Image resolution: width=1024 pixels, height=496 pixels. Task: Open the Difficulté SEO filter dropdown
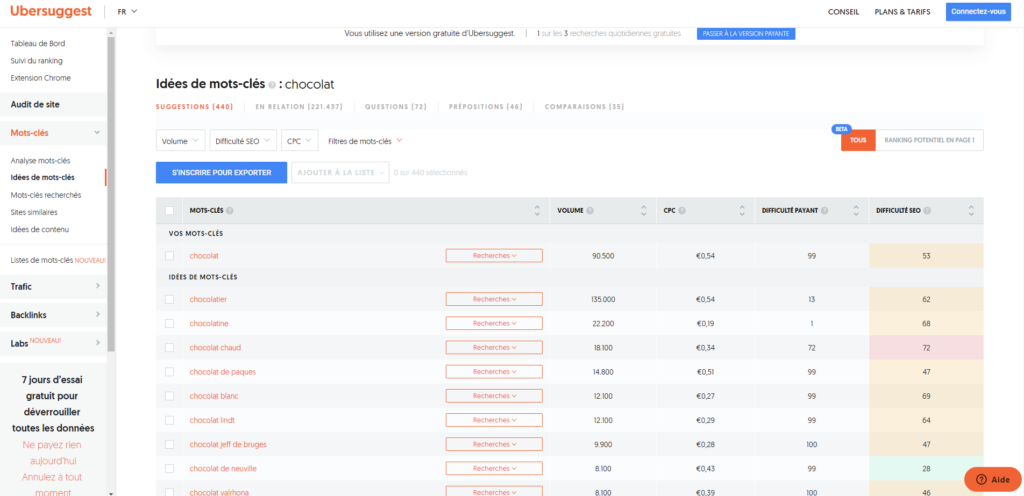coord(243,141)
